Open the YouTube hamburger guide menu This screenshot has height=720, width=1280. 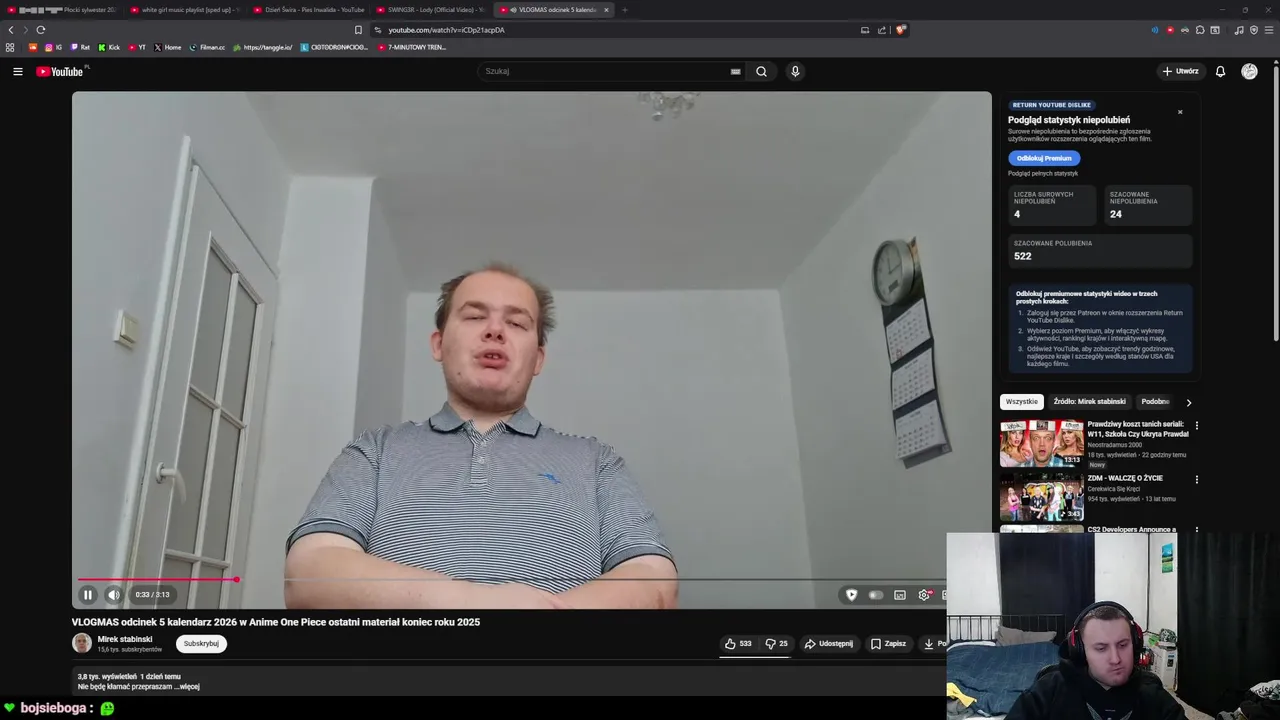[17, 71]
